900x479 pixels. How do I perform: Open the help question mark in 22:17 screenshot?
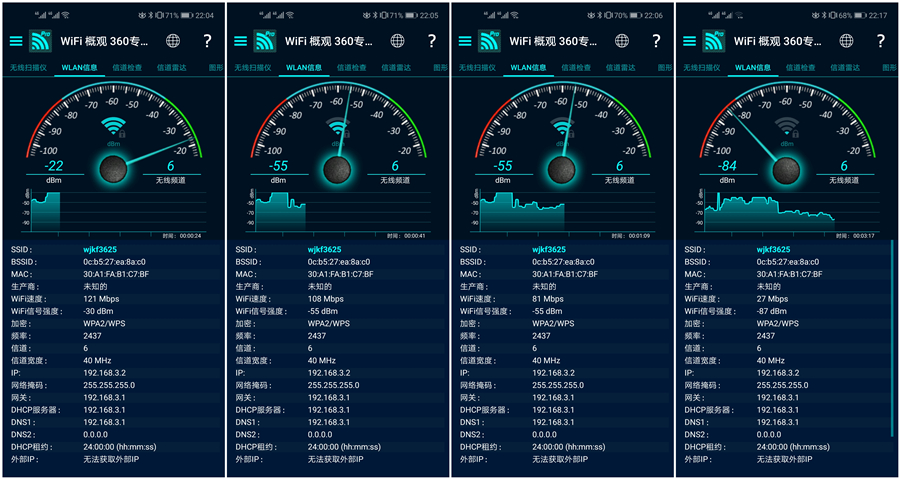[x=880, y=41]
